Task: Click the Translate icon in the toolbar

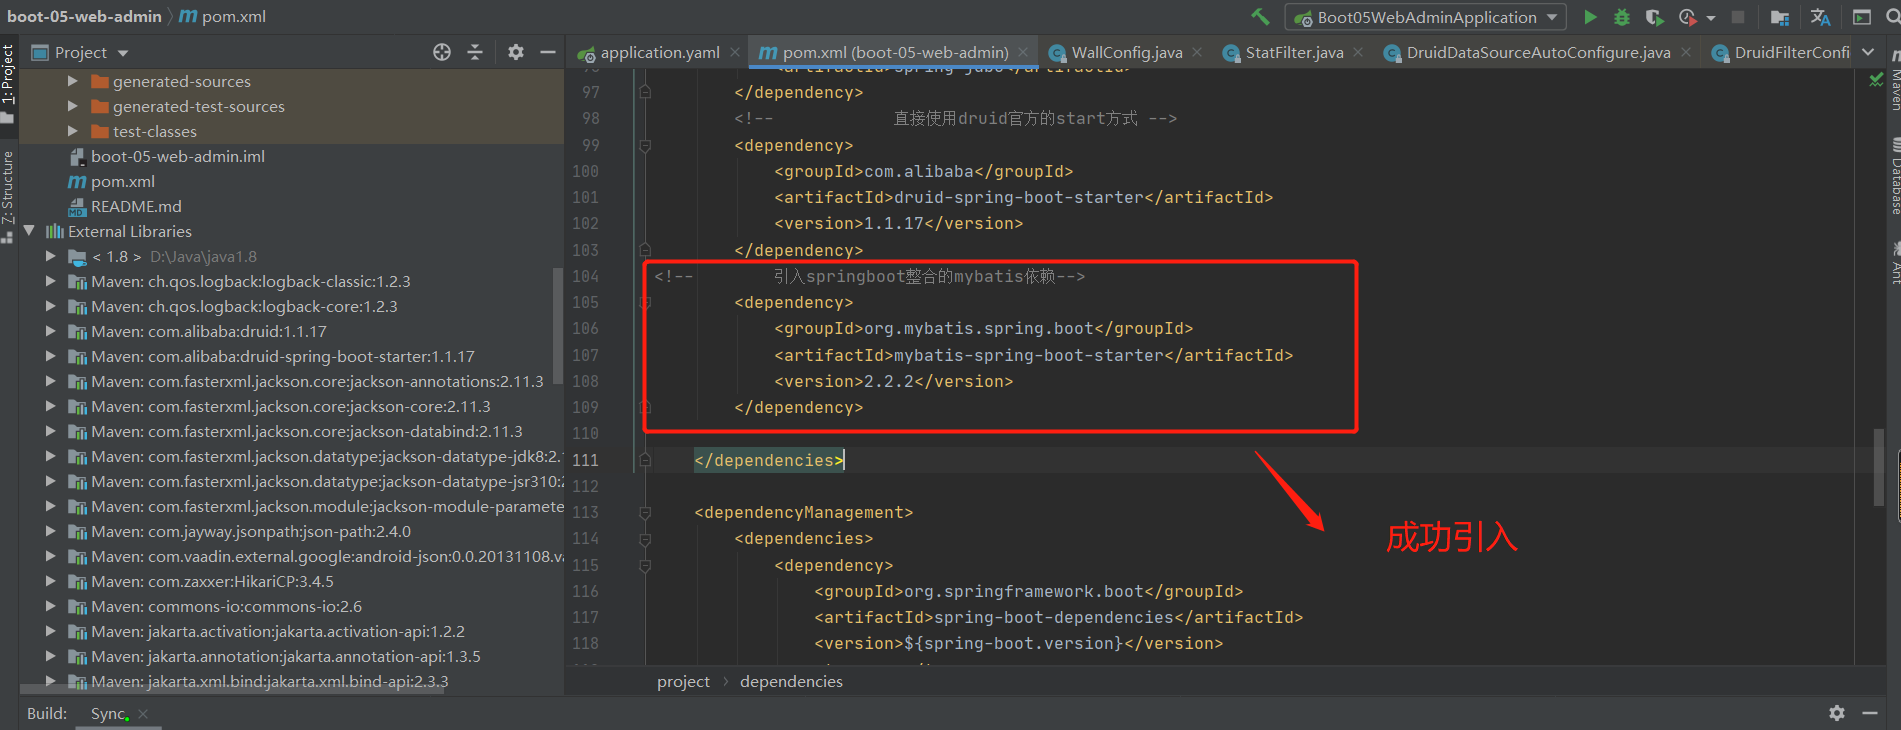Action: (1820, 17)
